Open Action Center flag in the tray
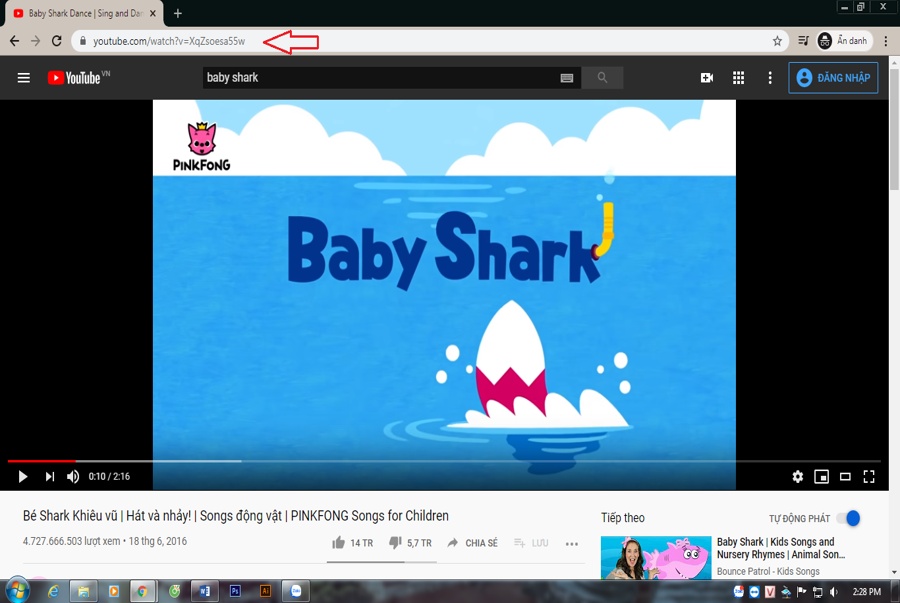The width and height of the screenshot is (900, 603). click(802, 592)
